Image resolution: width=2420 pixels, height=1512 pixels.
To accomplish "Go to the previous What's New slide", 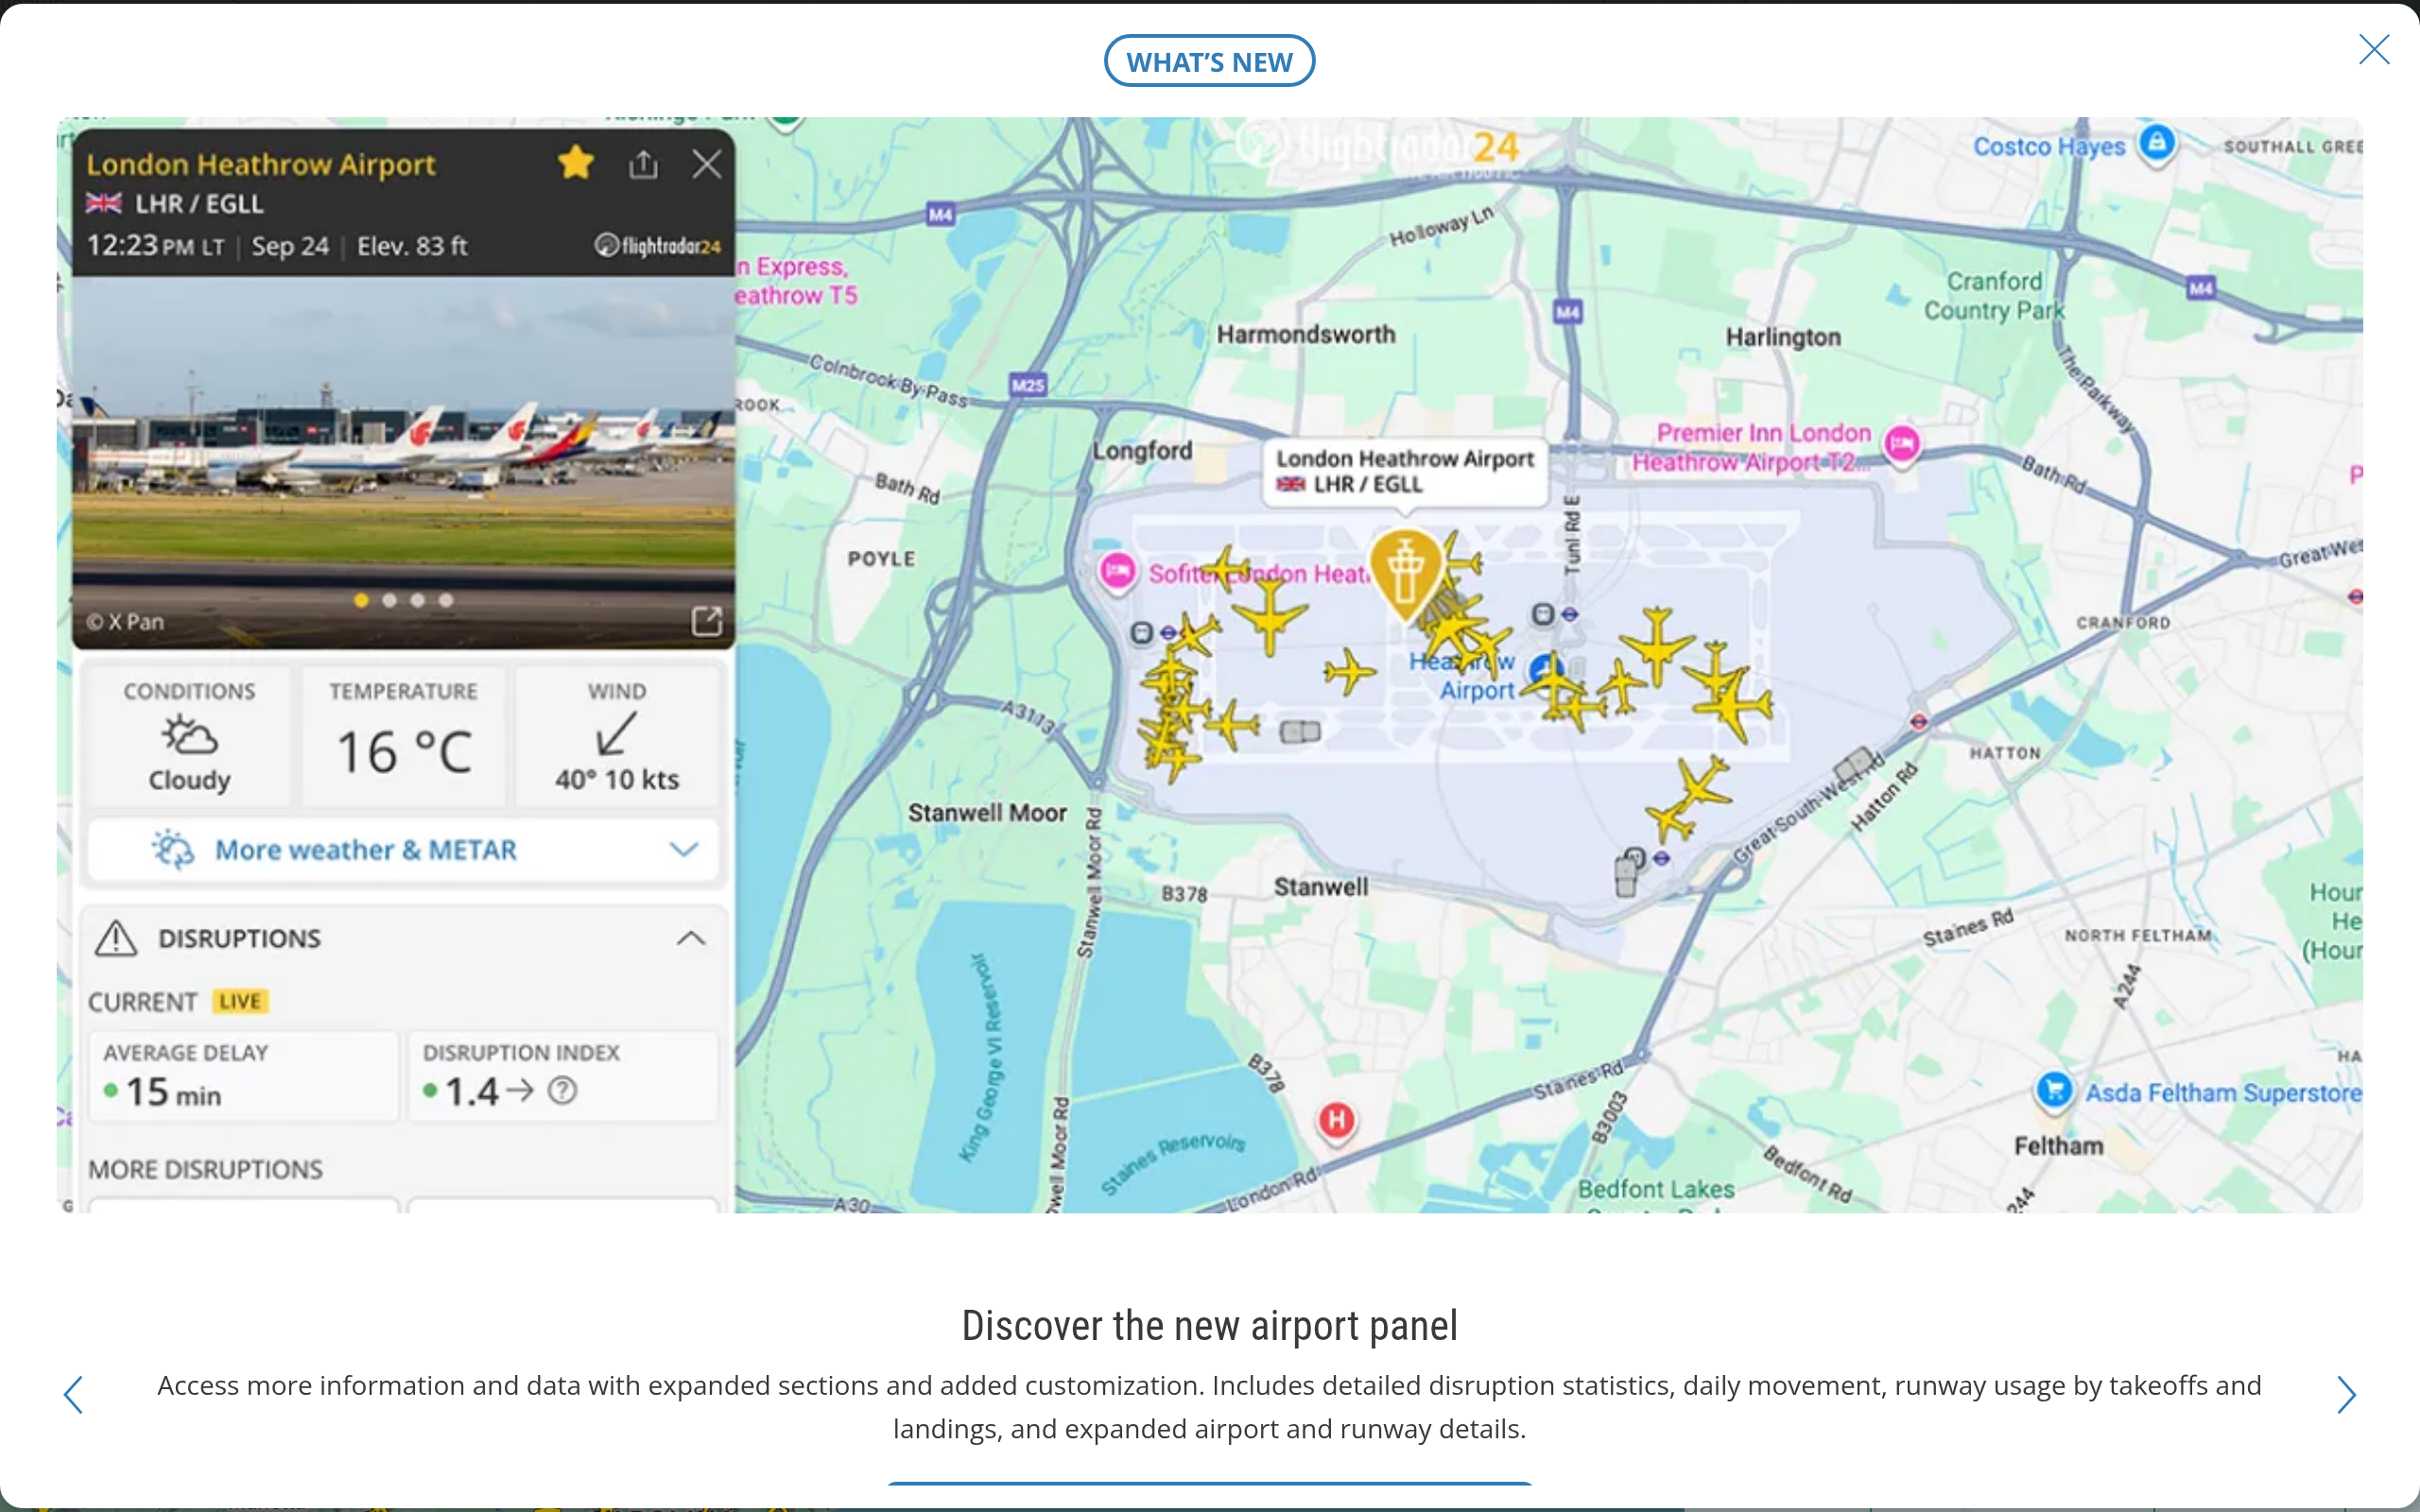I will (x=73, y=1394).
